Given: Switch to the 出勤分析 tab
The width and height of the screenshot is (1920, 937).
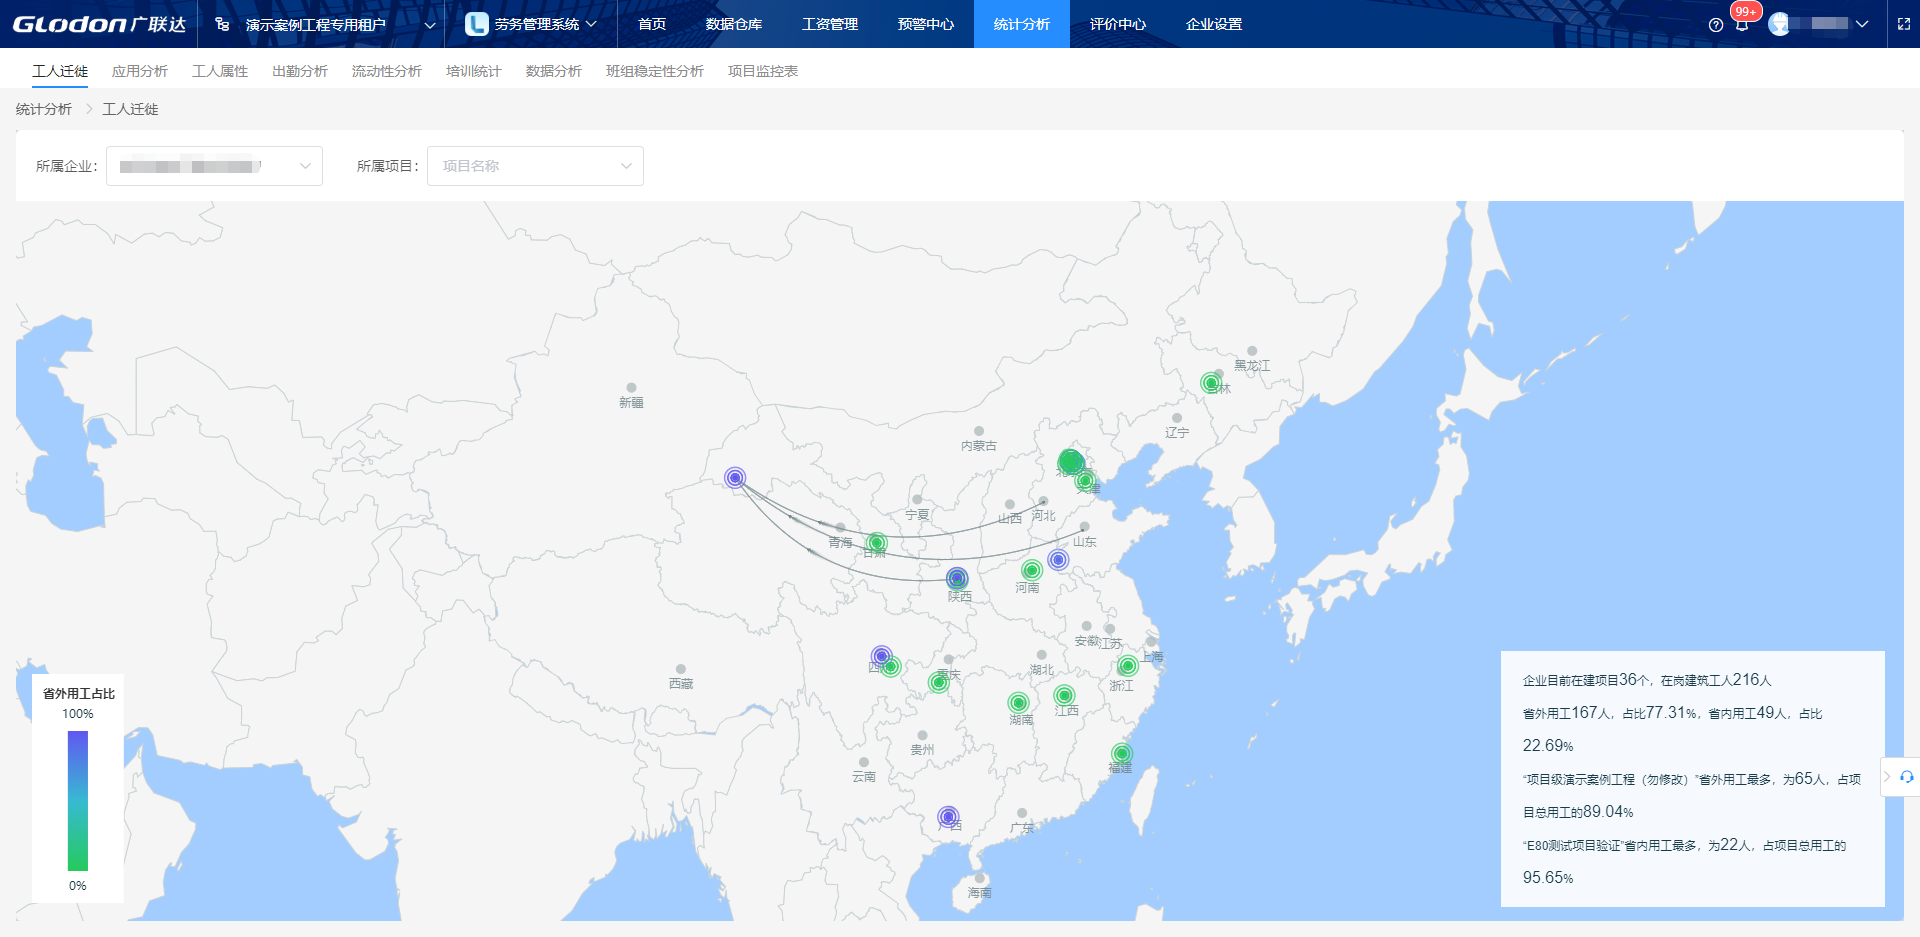Looking at the screenshot, I should 299,71.
